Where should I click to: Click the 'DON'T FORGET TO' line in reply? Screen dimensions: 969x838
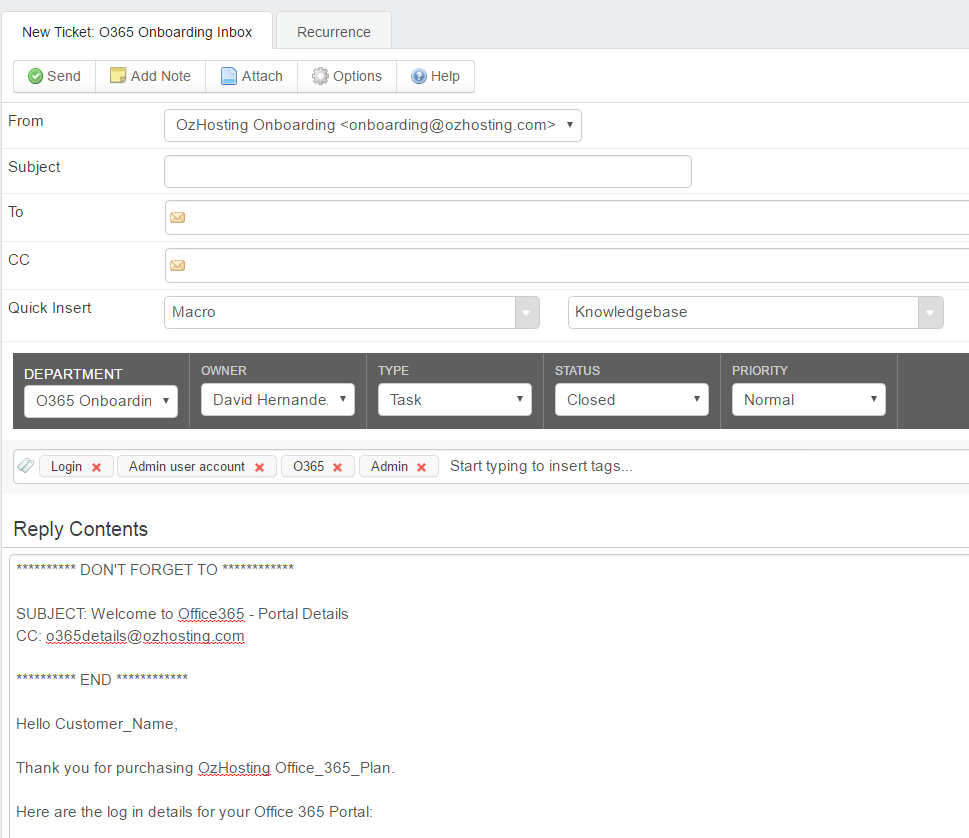click(155, 569)
